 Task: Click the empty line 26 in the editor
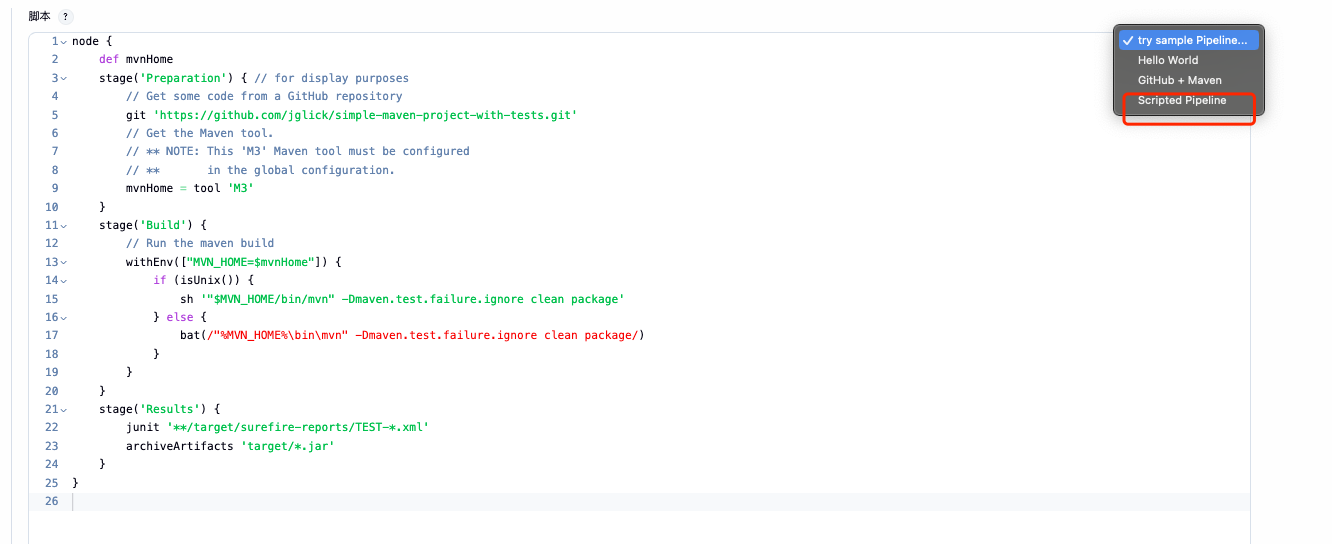660,501
